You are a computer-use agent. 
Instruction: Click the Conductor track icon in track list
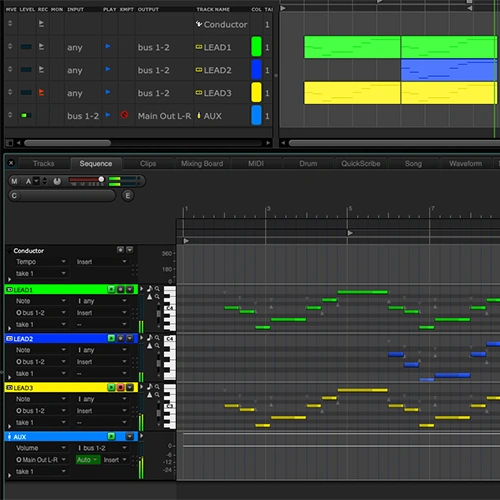(199, 24)
